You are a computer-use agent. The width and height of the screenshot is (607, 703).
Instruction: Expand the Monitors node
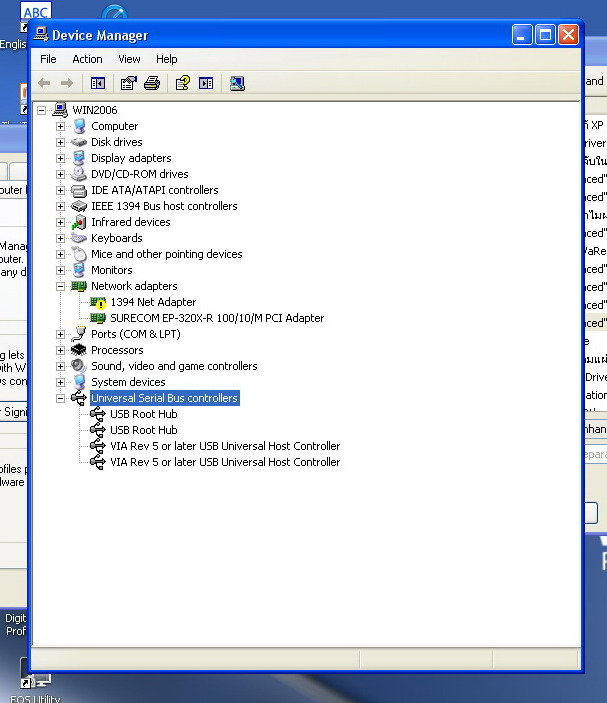click(x=61, y=270)
